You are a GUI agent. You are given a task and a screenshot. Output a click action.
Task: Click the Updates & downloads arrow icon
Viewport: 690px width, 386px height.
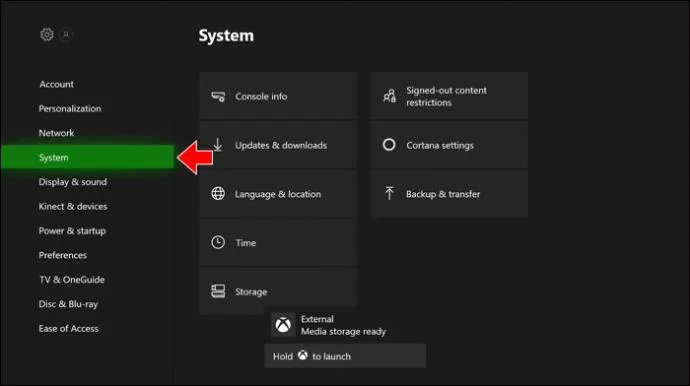(217, 145)
